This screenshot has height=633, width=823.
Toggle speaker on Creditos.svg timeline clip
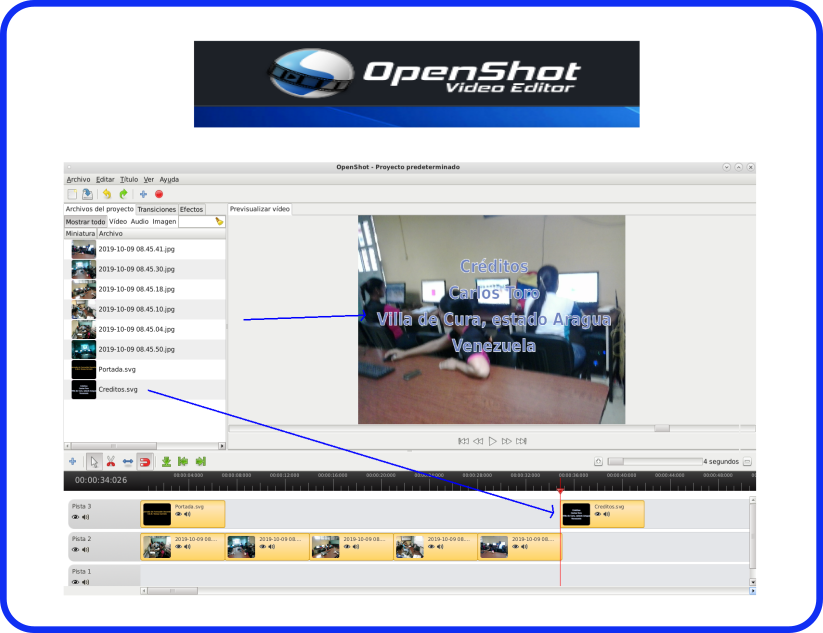point(607,514)
